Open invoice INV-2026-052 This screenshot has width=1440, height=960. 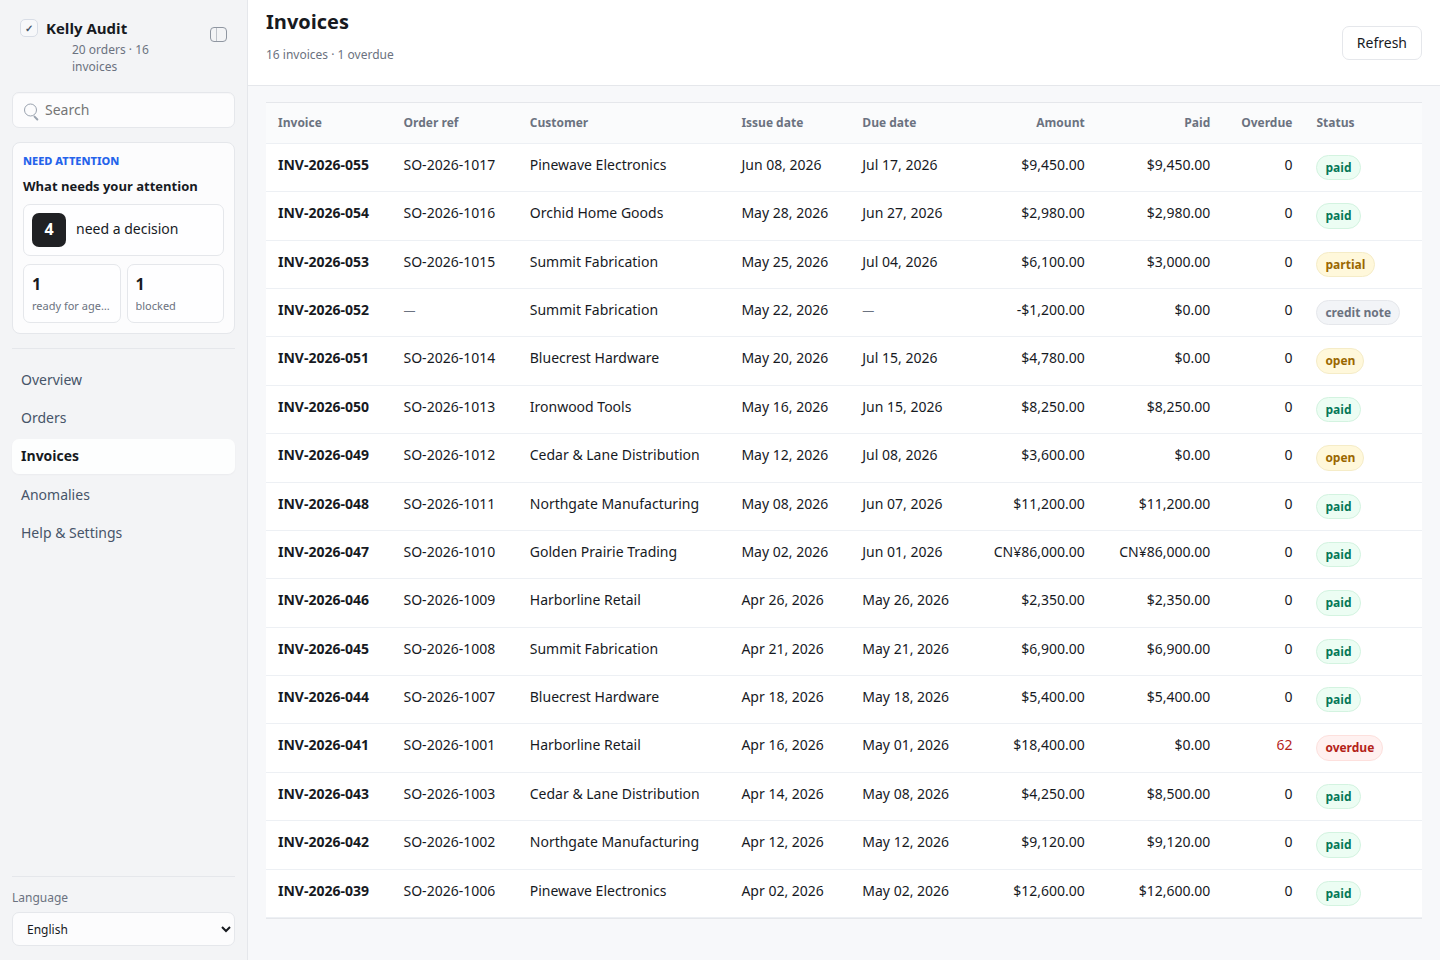(x=323, y=310)
